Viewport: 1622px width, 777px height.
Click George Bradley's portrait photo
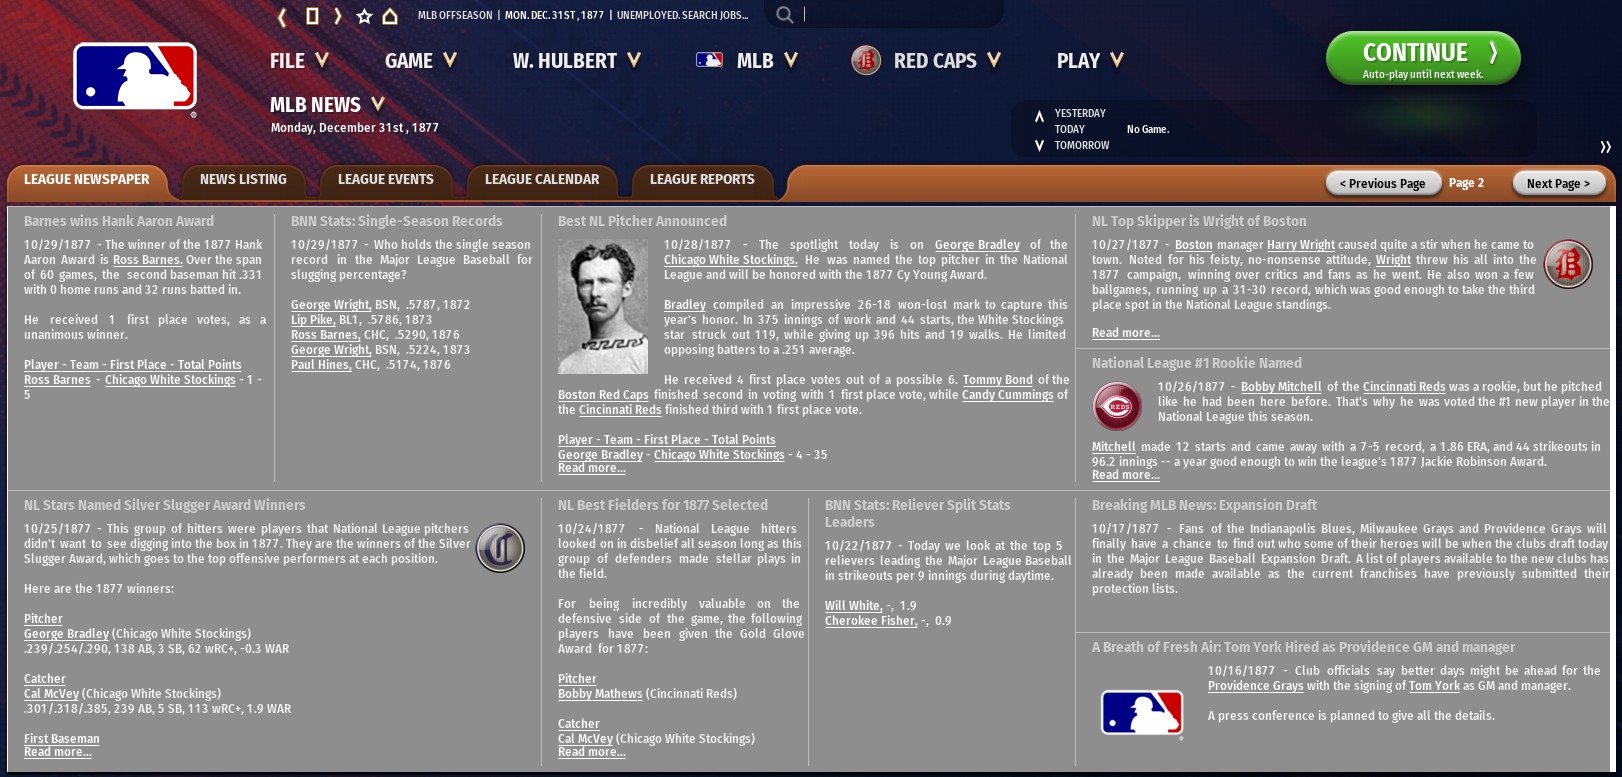point(602,306)
